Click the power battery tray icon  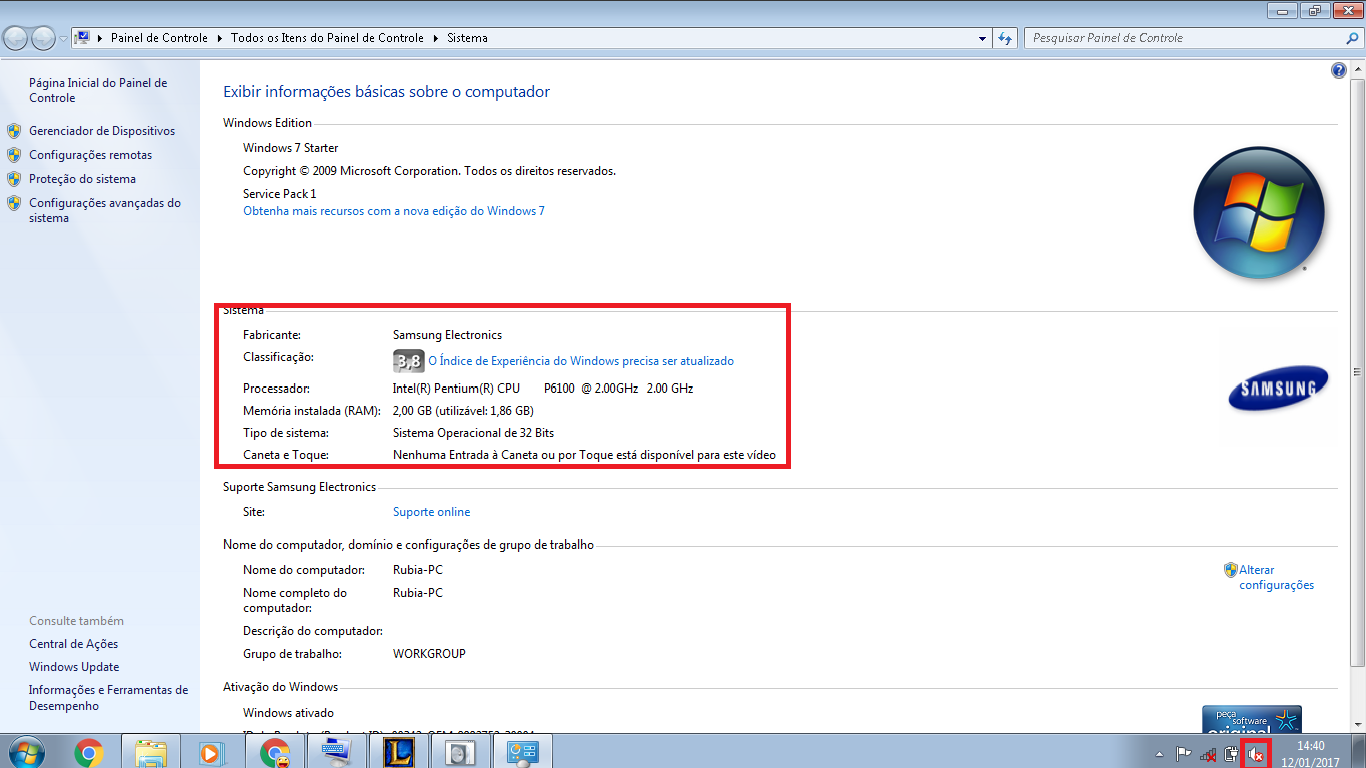(1232, 754)
